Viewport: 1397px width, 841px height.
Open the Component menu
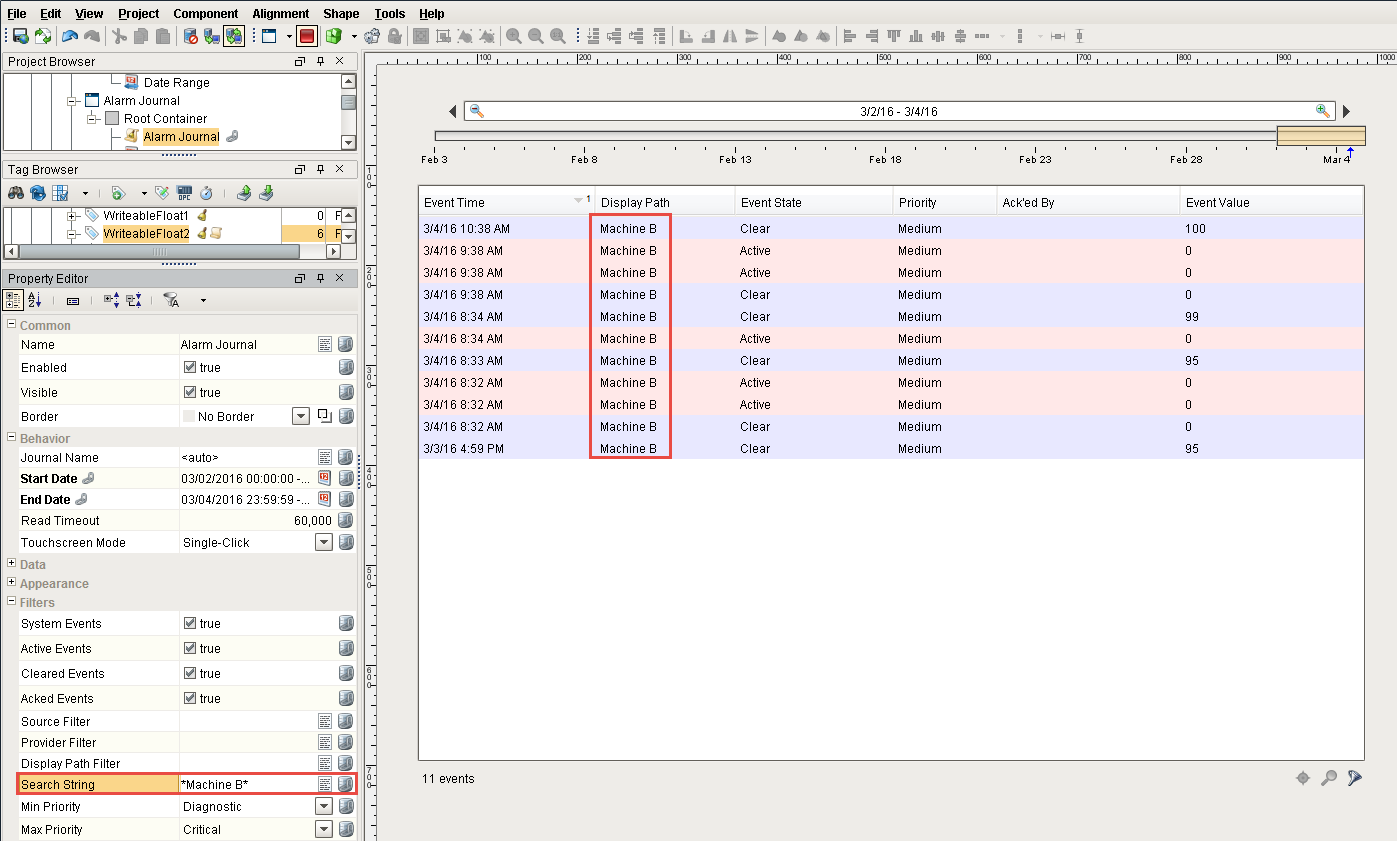pyautogui.click(x=205, y=13)
